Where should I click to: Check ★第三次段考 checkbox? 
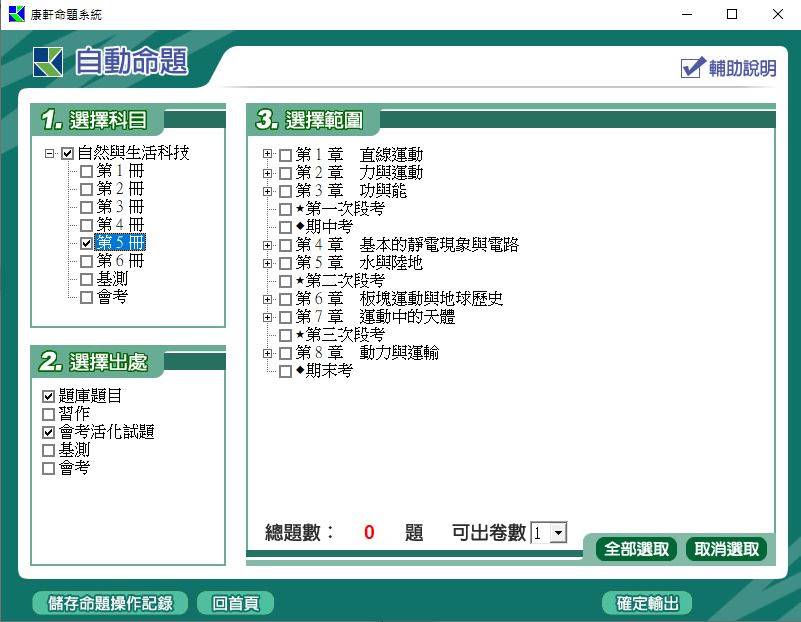tap(286, 336)
